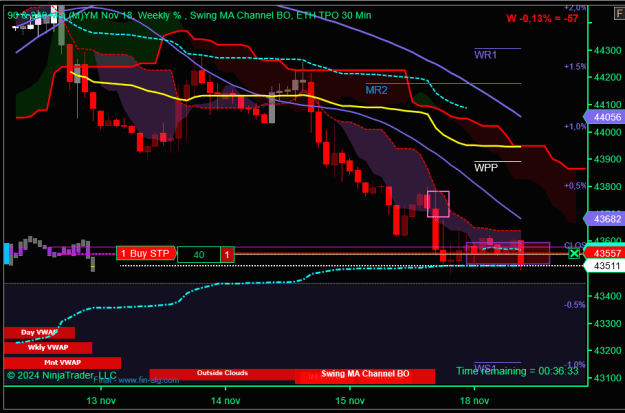
Task: Select the WS1 pivot level label
Action: [485, 367]
